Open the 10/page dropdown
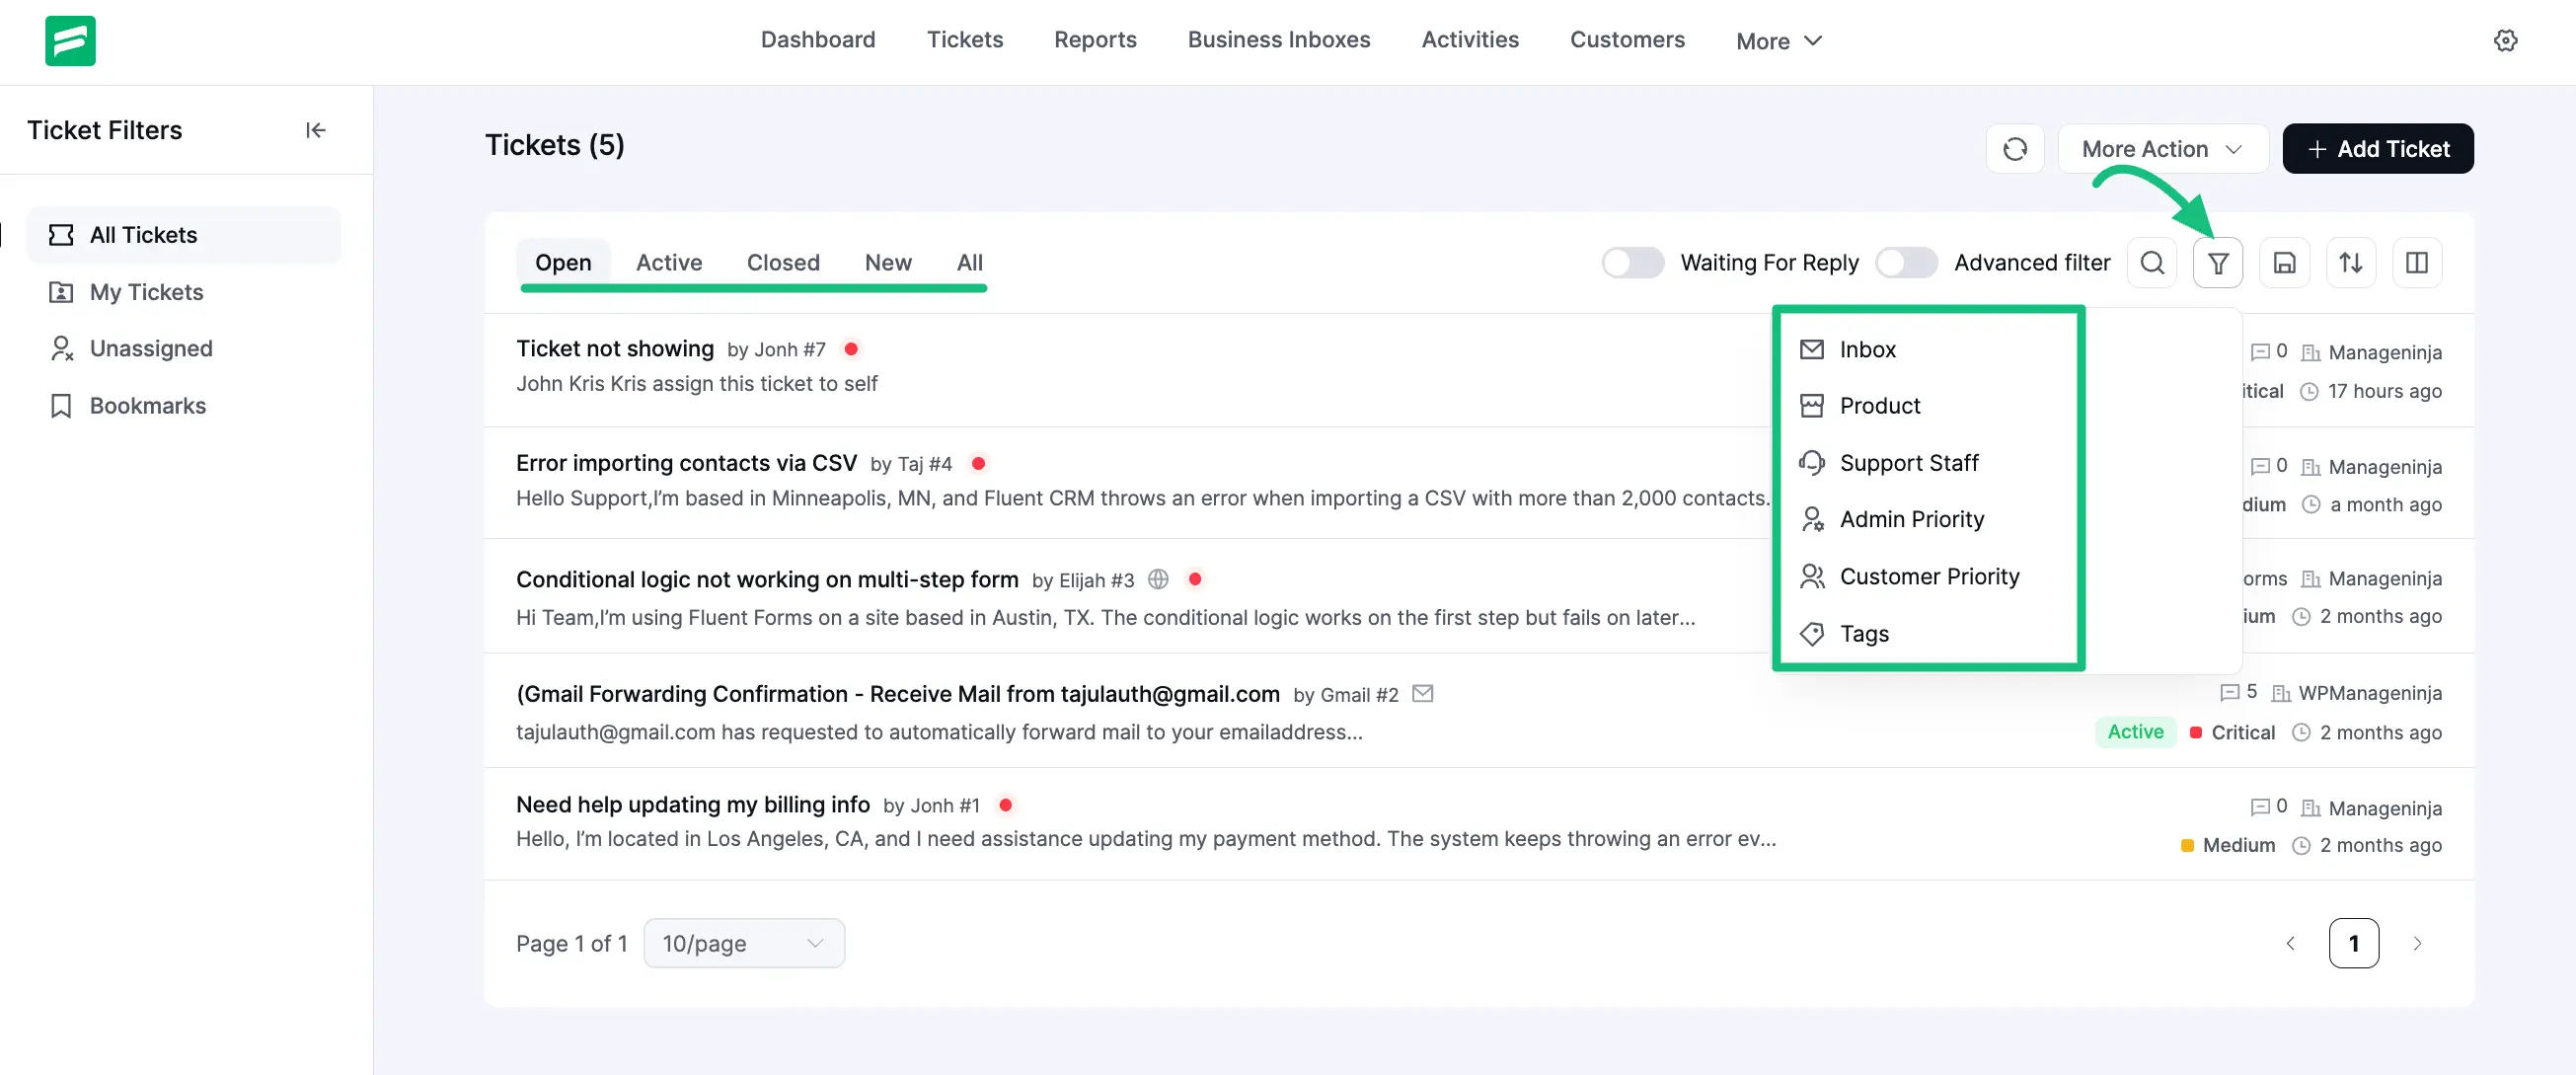Viewport: 2576px width, 1075px height. tap(743, 942)
